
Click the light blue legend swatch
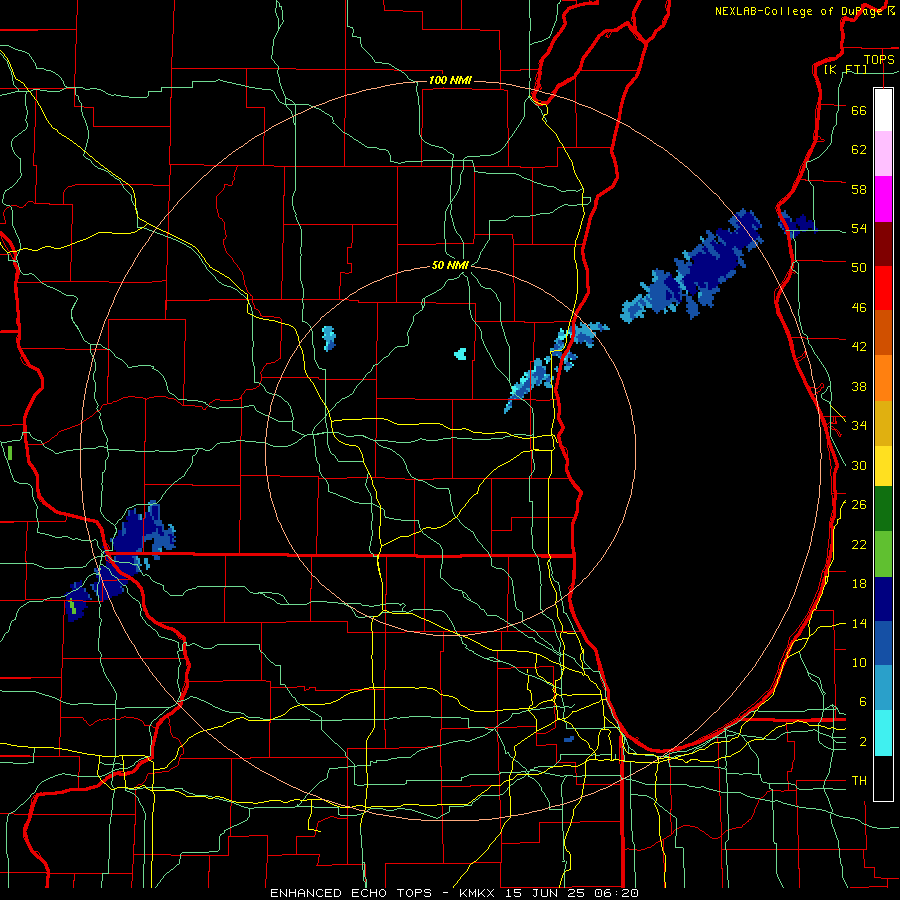click(x=883, y=688)
